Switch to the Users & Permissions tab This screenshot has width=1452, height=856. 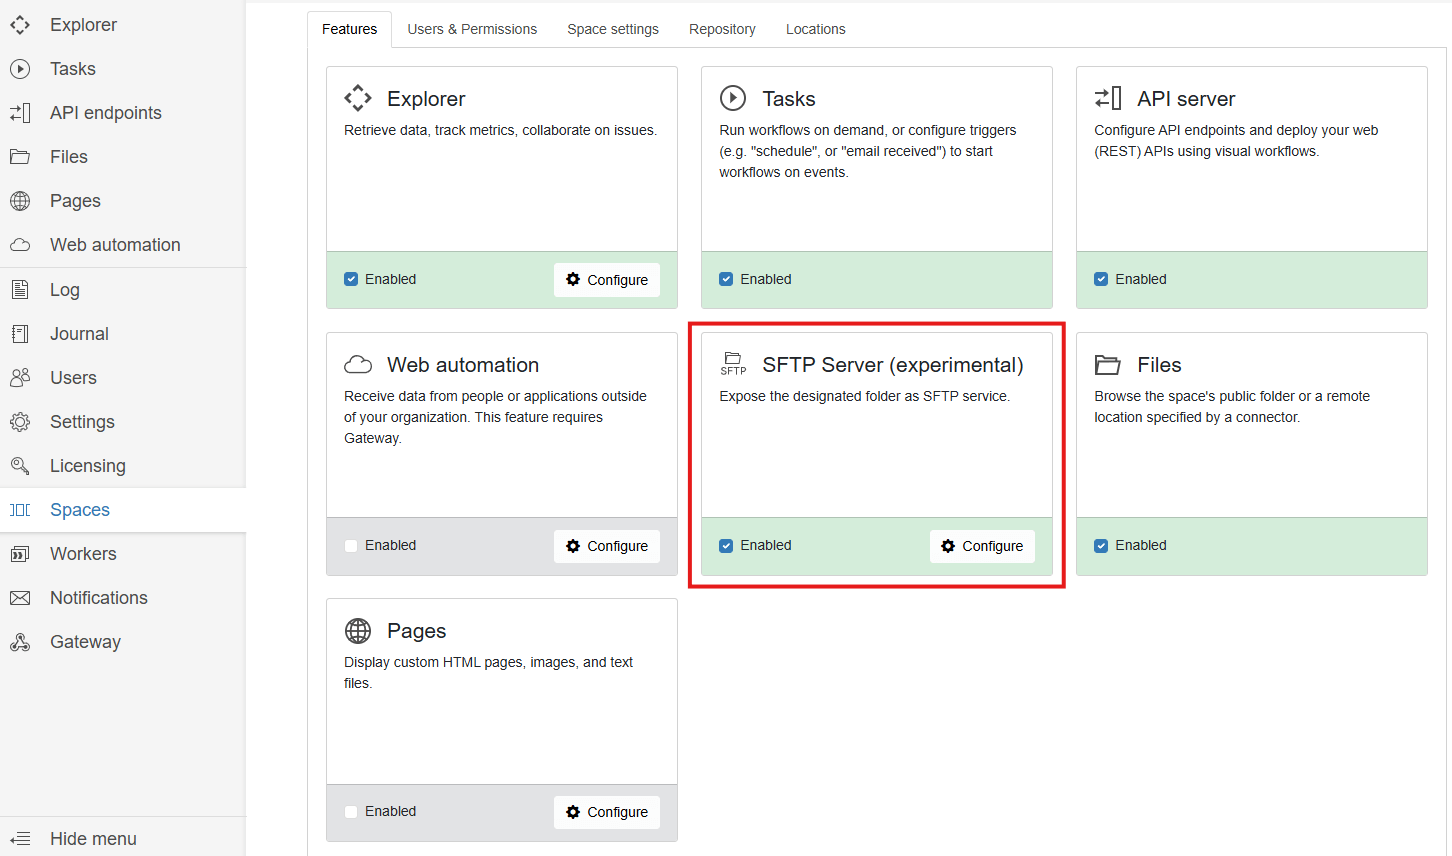pos(472,29)
